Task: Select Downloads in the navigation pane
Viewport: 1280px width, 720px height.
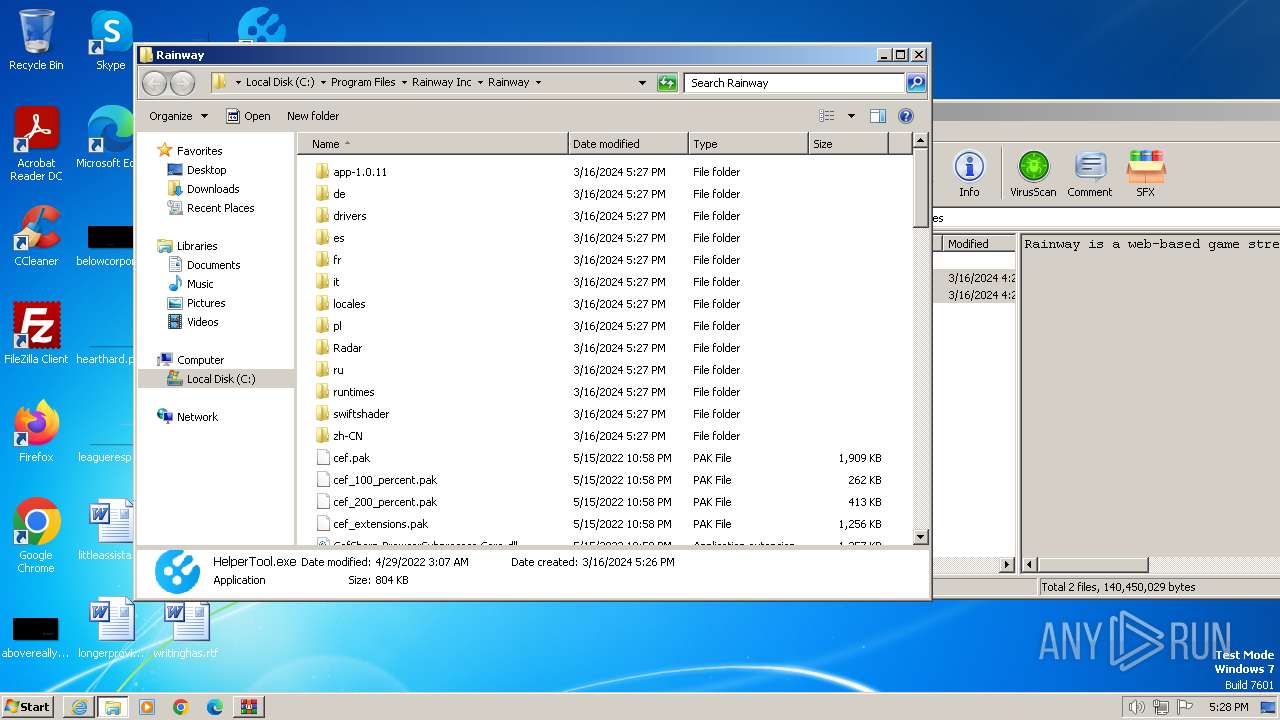Action: [213, 189]
